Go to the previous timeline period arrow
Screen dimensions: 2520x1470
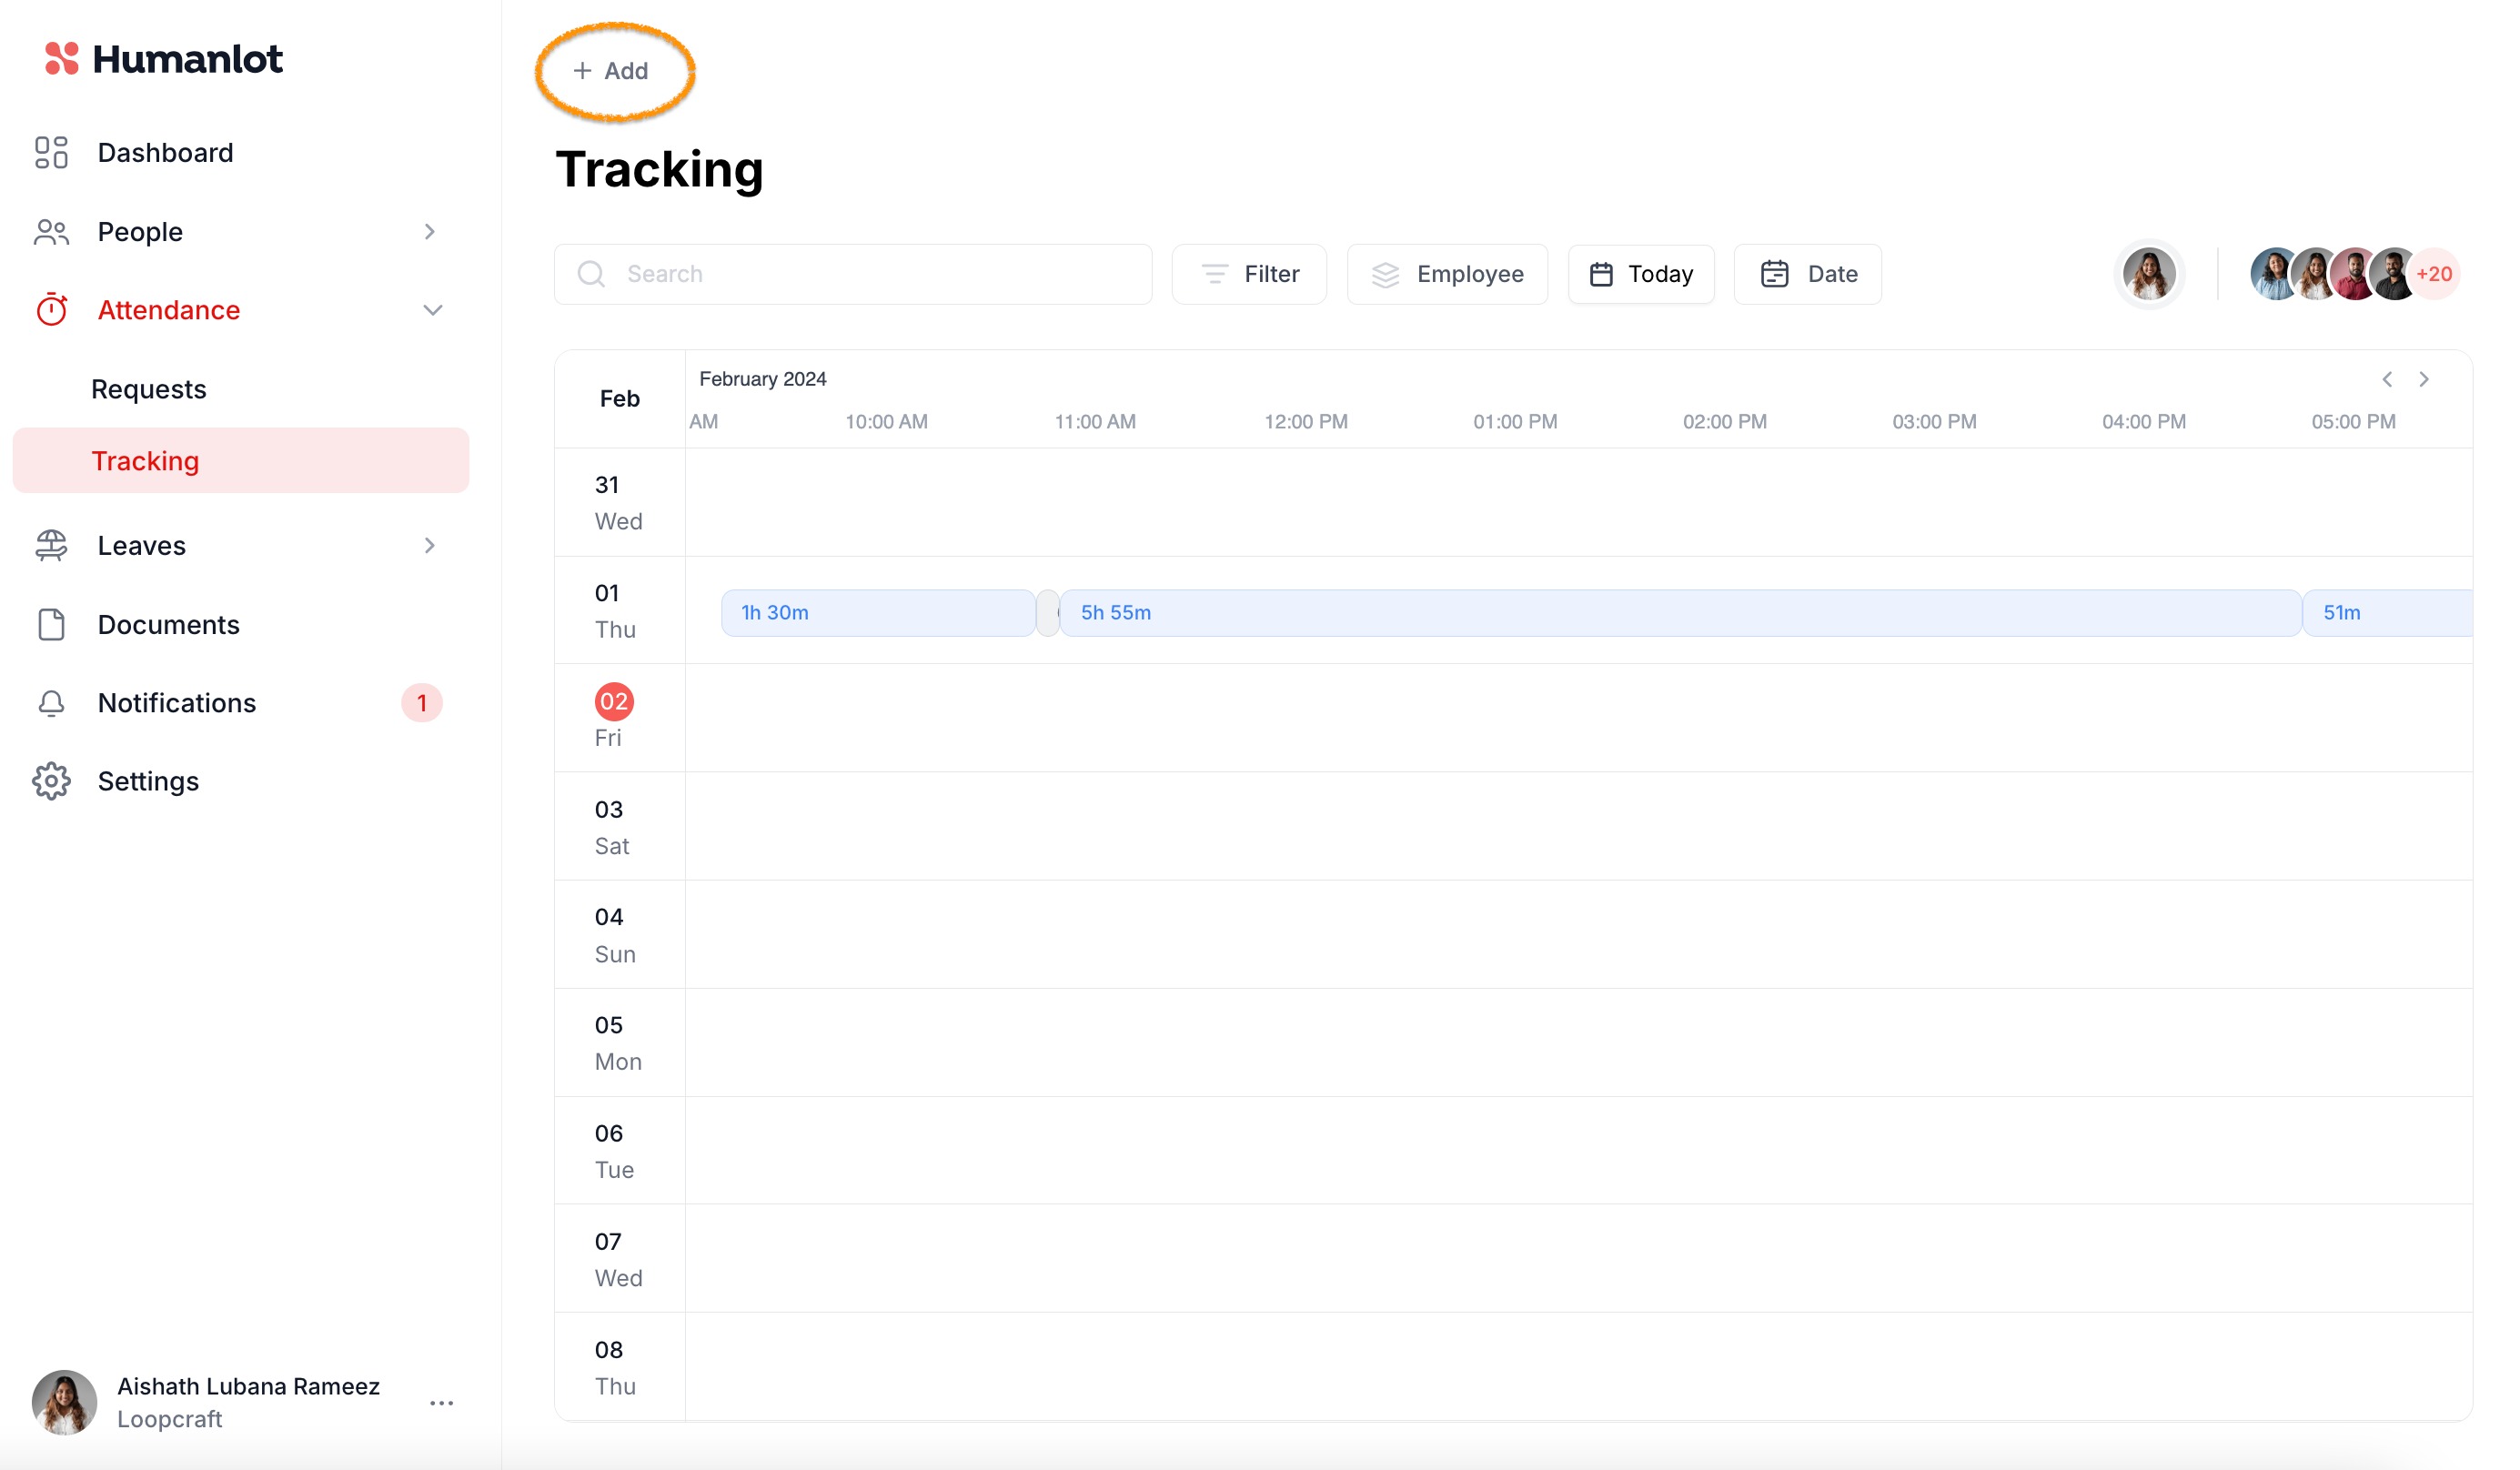pyautogui.click(x=2387, y=379)
